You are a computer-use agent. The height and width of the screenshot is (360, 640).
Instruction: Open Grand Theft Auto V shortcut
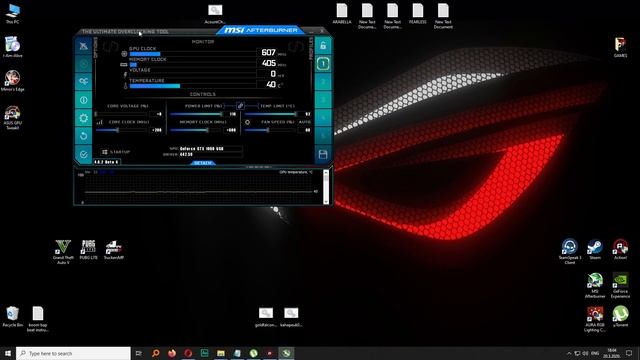[x=63, y=252]
